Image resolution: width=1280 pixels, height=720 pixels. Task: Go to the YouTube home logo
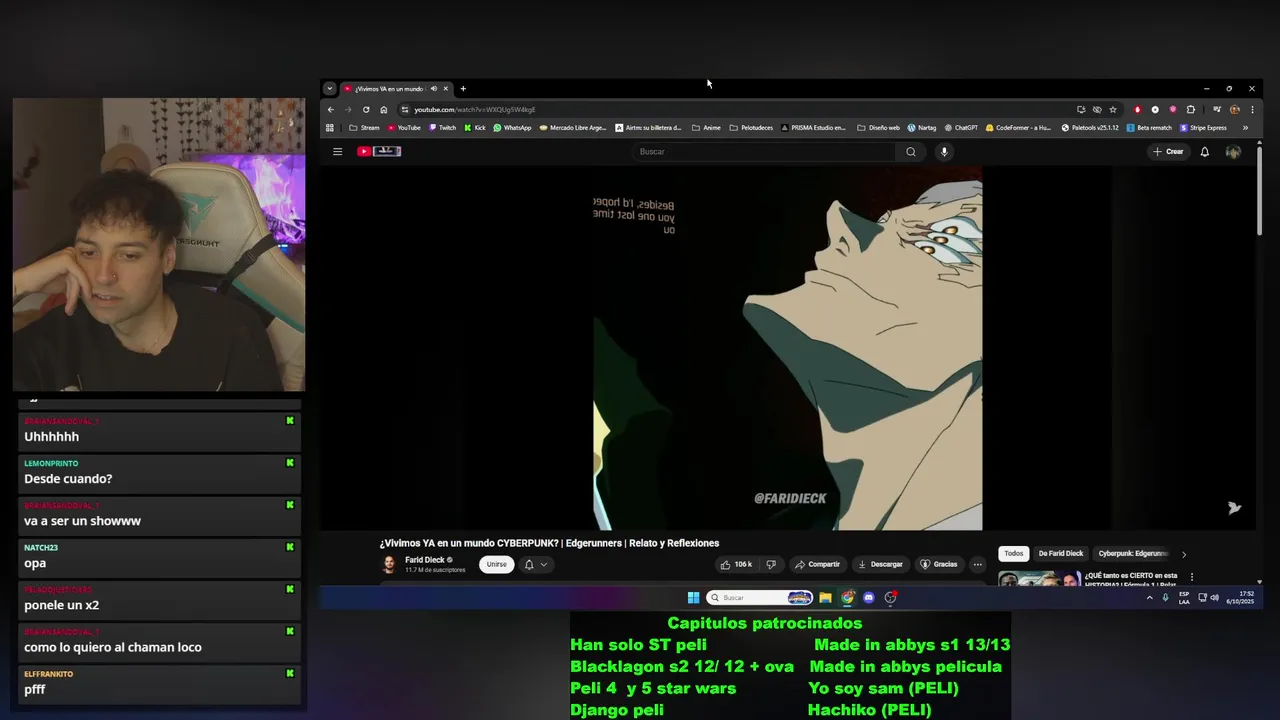click(379, 152)
